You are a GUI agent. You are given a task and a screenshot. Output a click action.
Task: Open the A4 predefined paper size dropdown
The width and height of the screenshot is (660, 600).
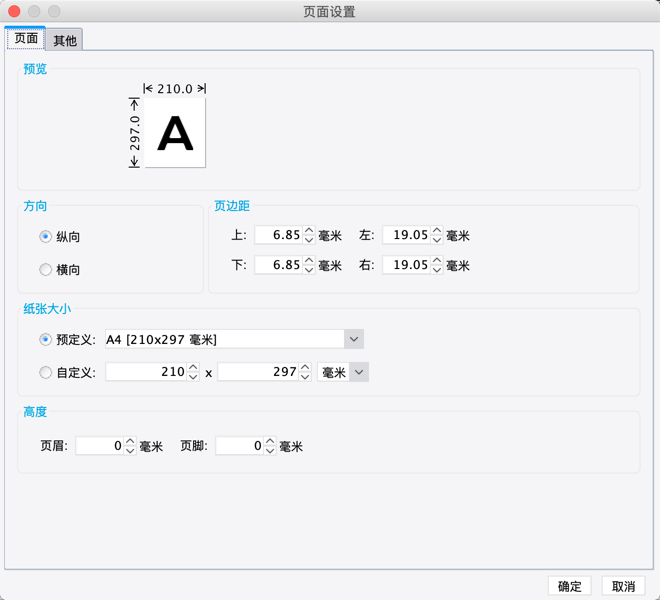point(234,339)
